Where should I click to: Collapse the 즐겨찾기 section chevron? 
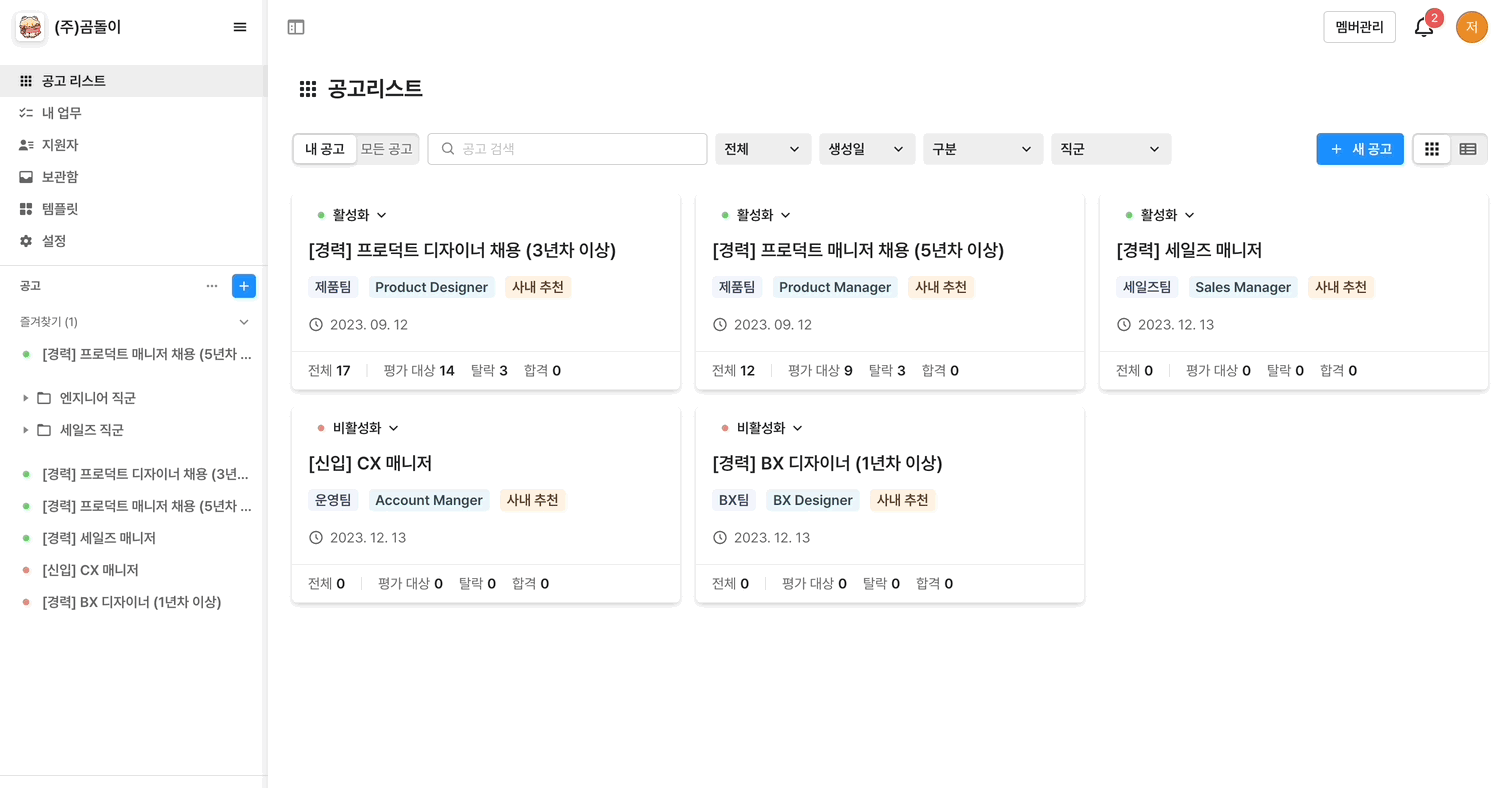coord(244,322)
